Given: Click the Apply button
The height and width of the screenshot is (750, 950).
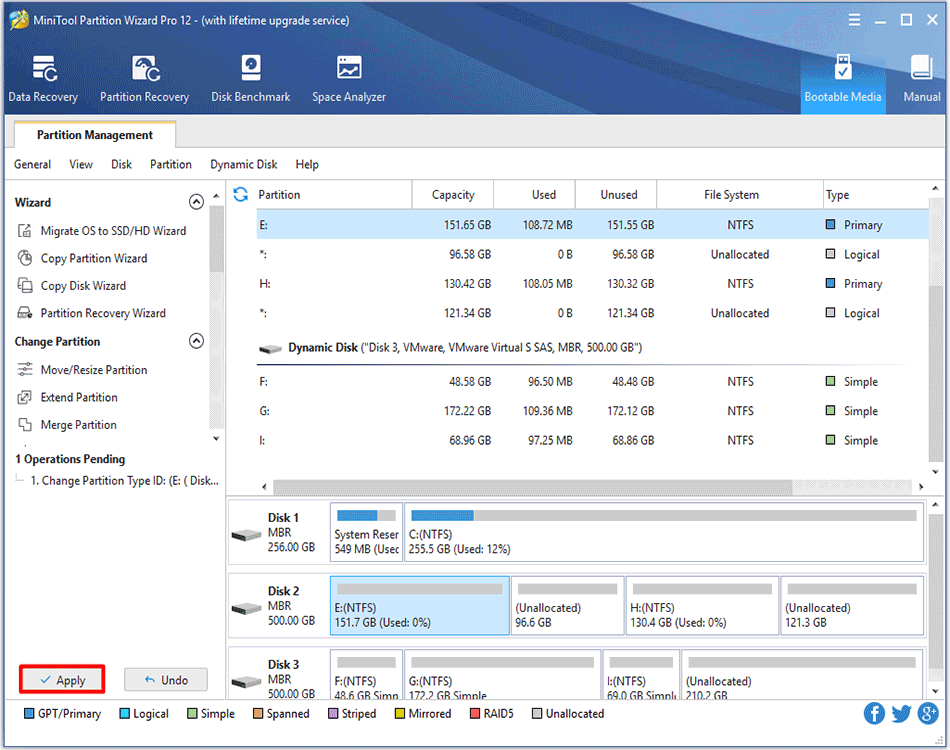Looking at the screenshot, I should pos(62,680).
